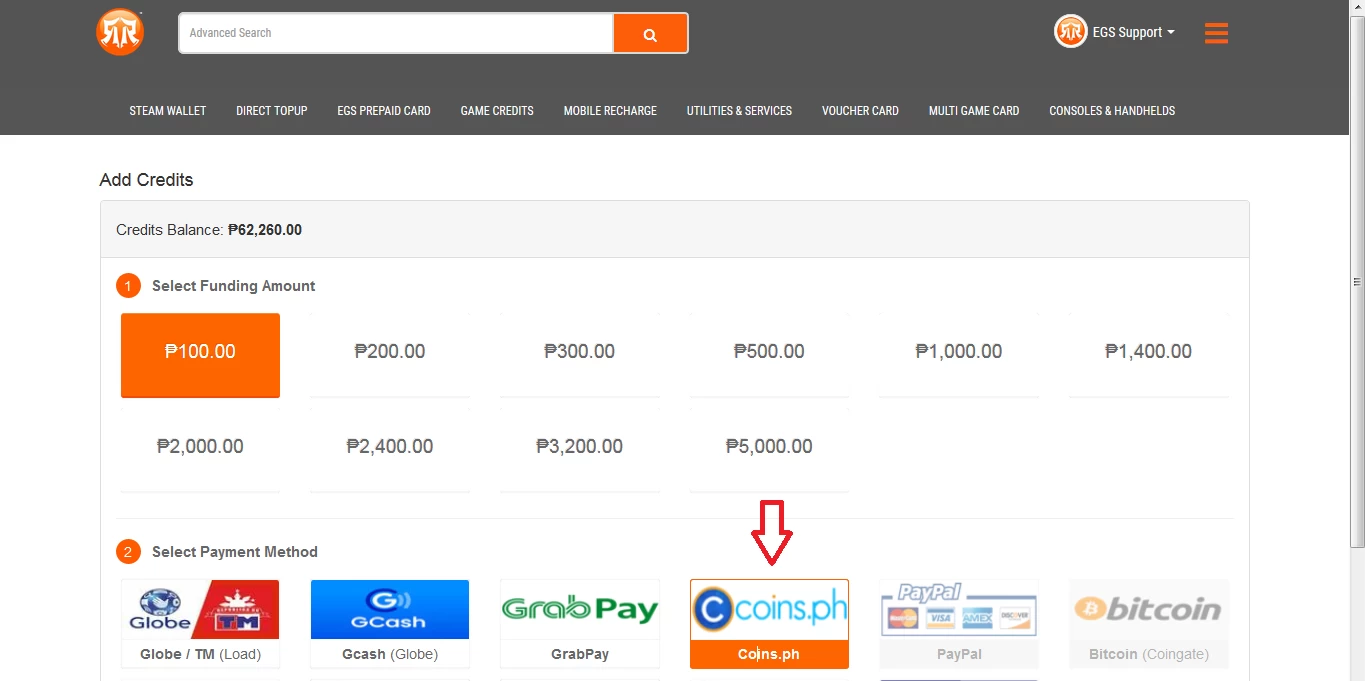Select the ₱1,400.00 funding amount

(x=1149, y=355)
